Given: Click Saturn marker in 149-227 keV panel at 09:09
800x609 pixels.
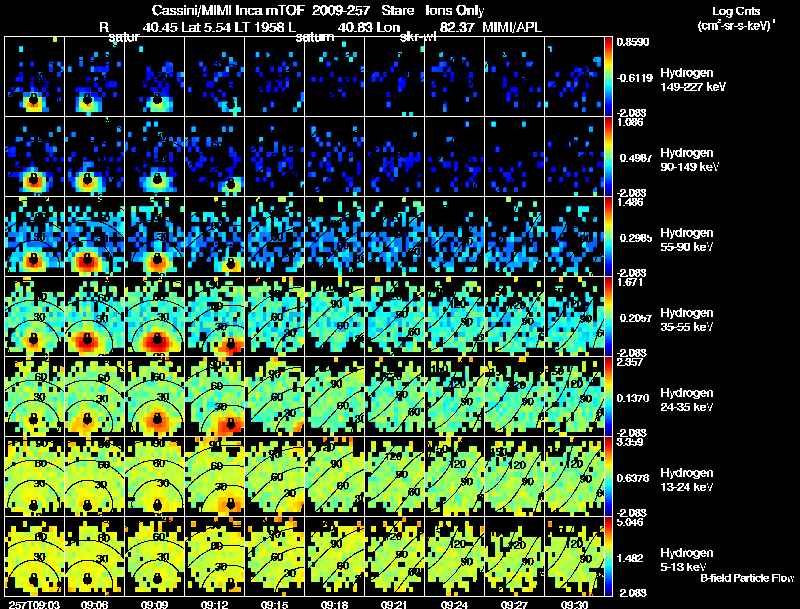Looking at the screenshot, I should pos(157,99).
